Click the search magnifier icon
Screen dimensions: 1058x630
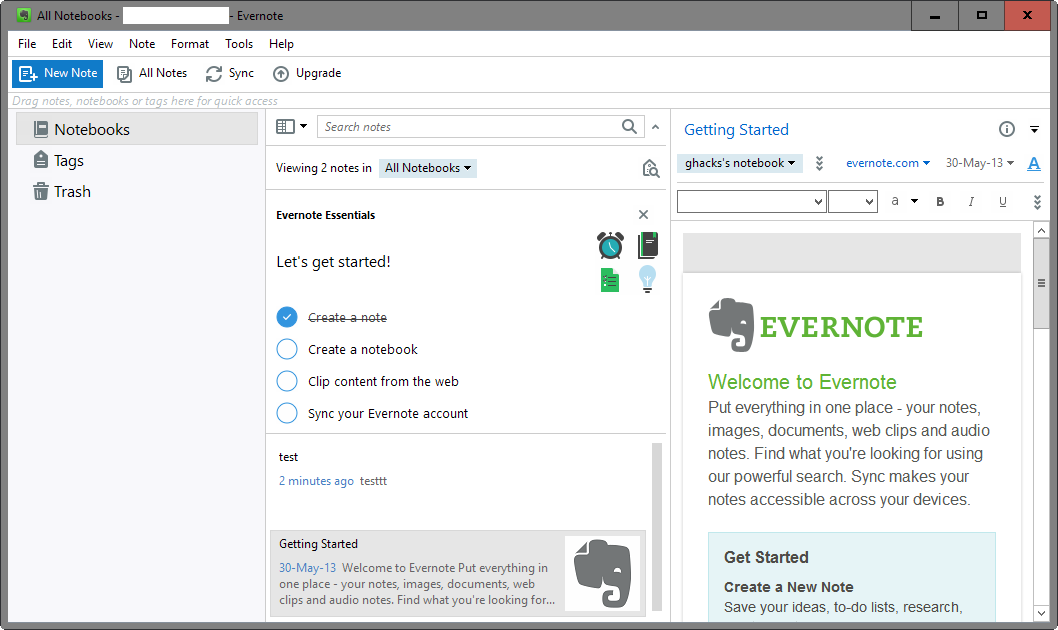(629, 127)
